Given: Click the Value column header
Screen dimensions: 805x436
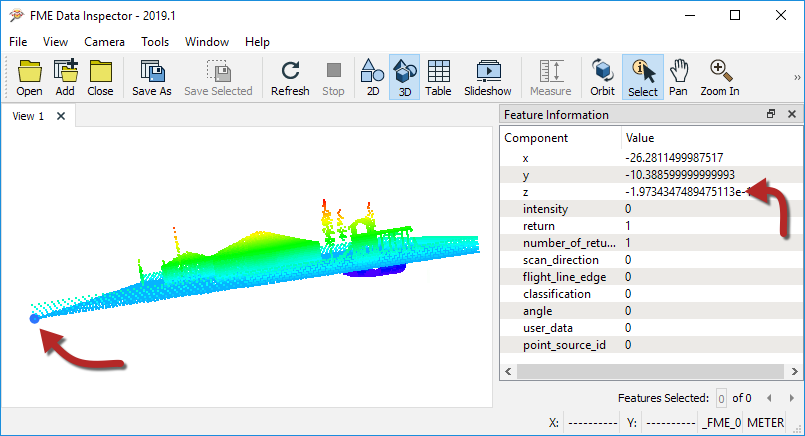Looking at the screenshot, I should [x=712, y=138].
